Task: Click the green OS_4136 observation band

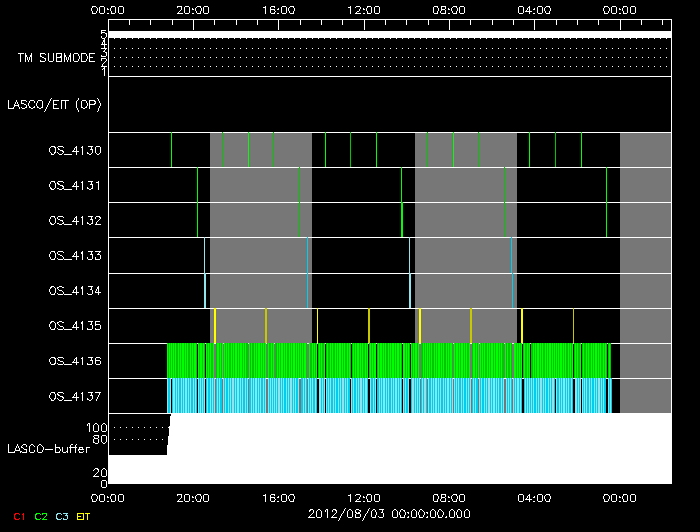Action: click(389, 361)
